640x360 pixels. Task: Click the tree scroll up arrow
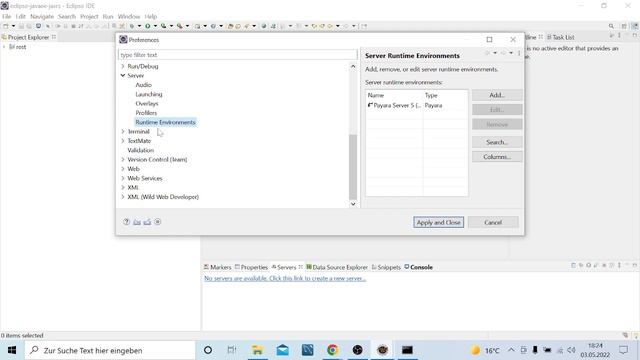353,66
